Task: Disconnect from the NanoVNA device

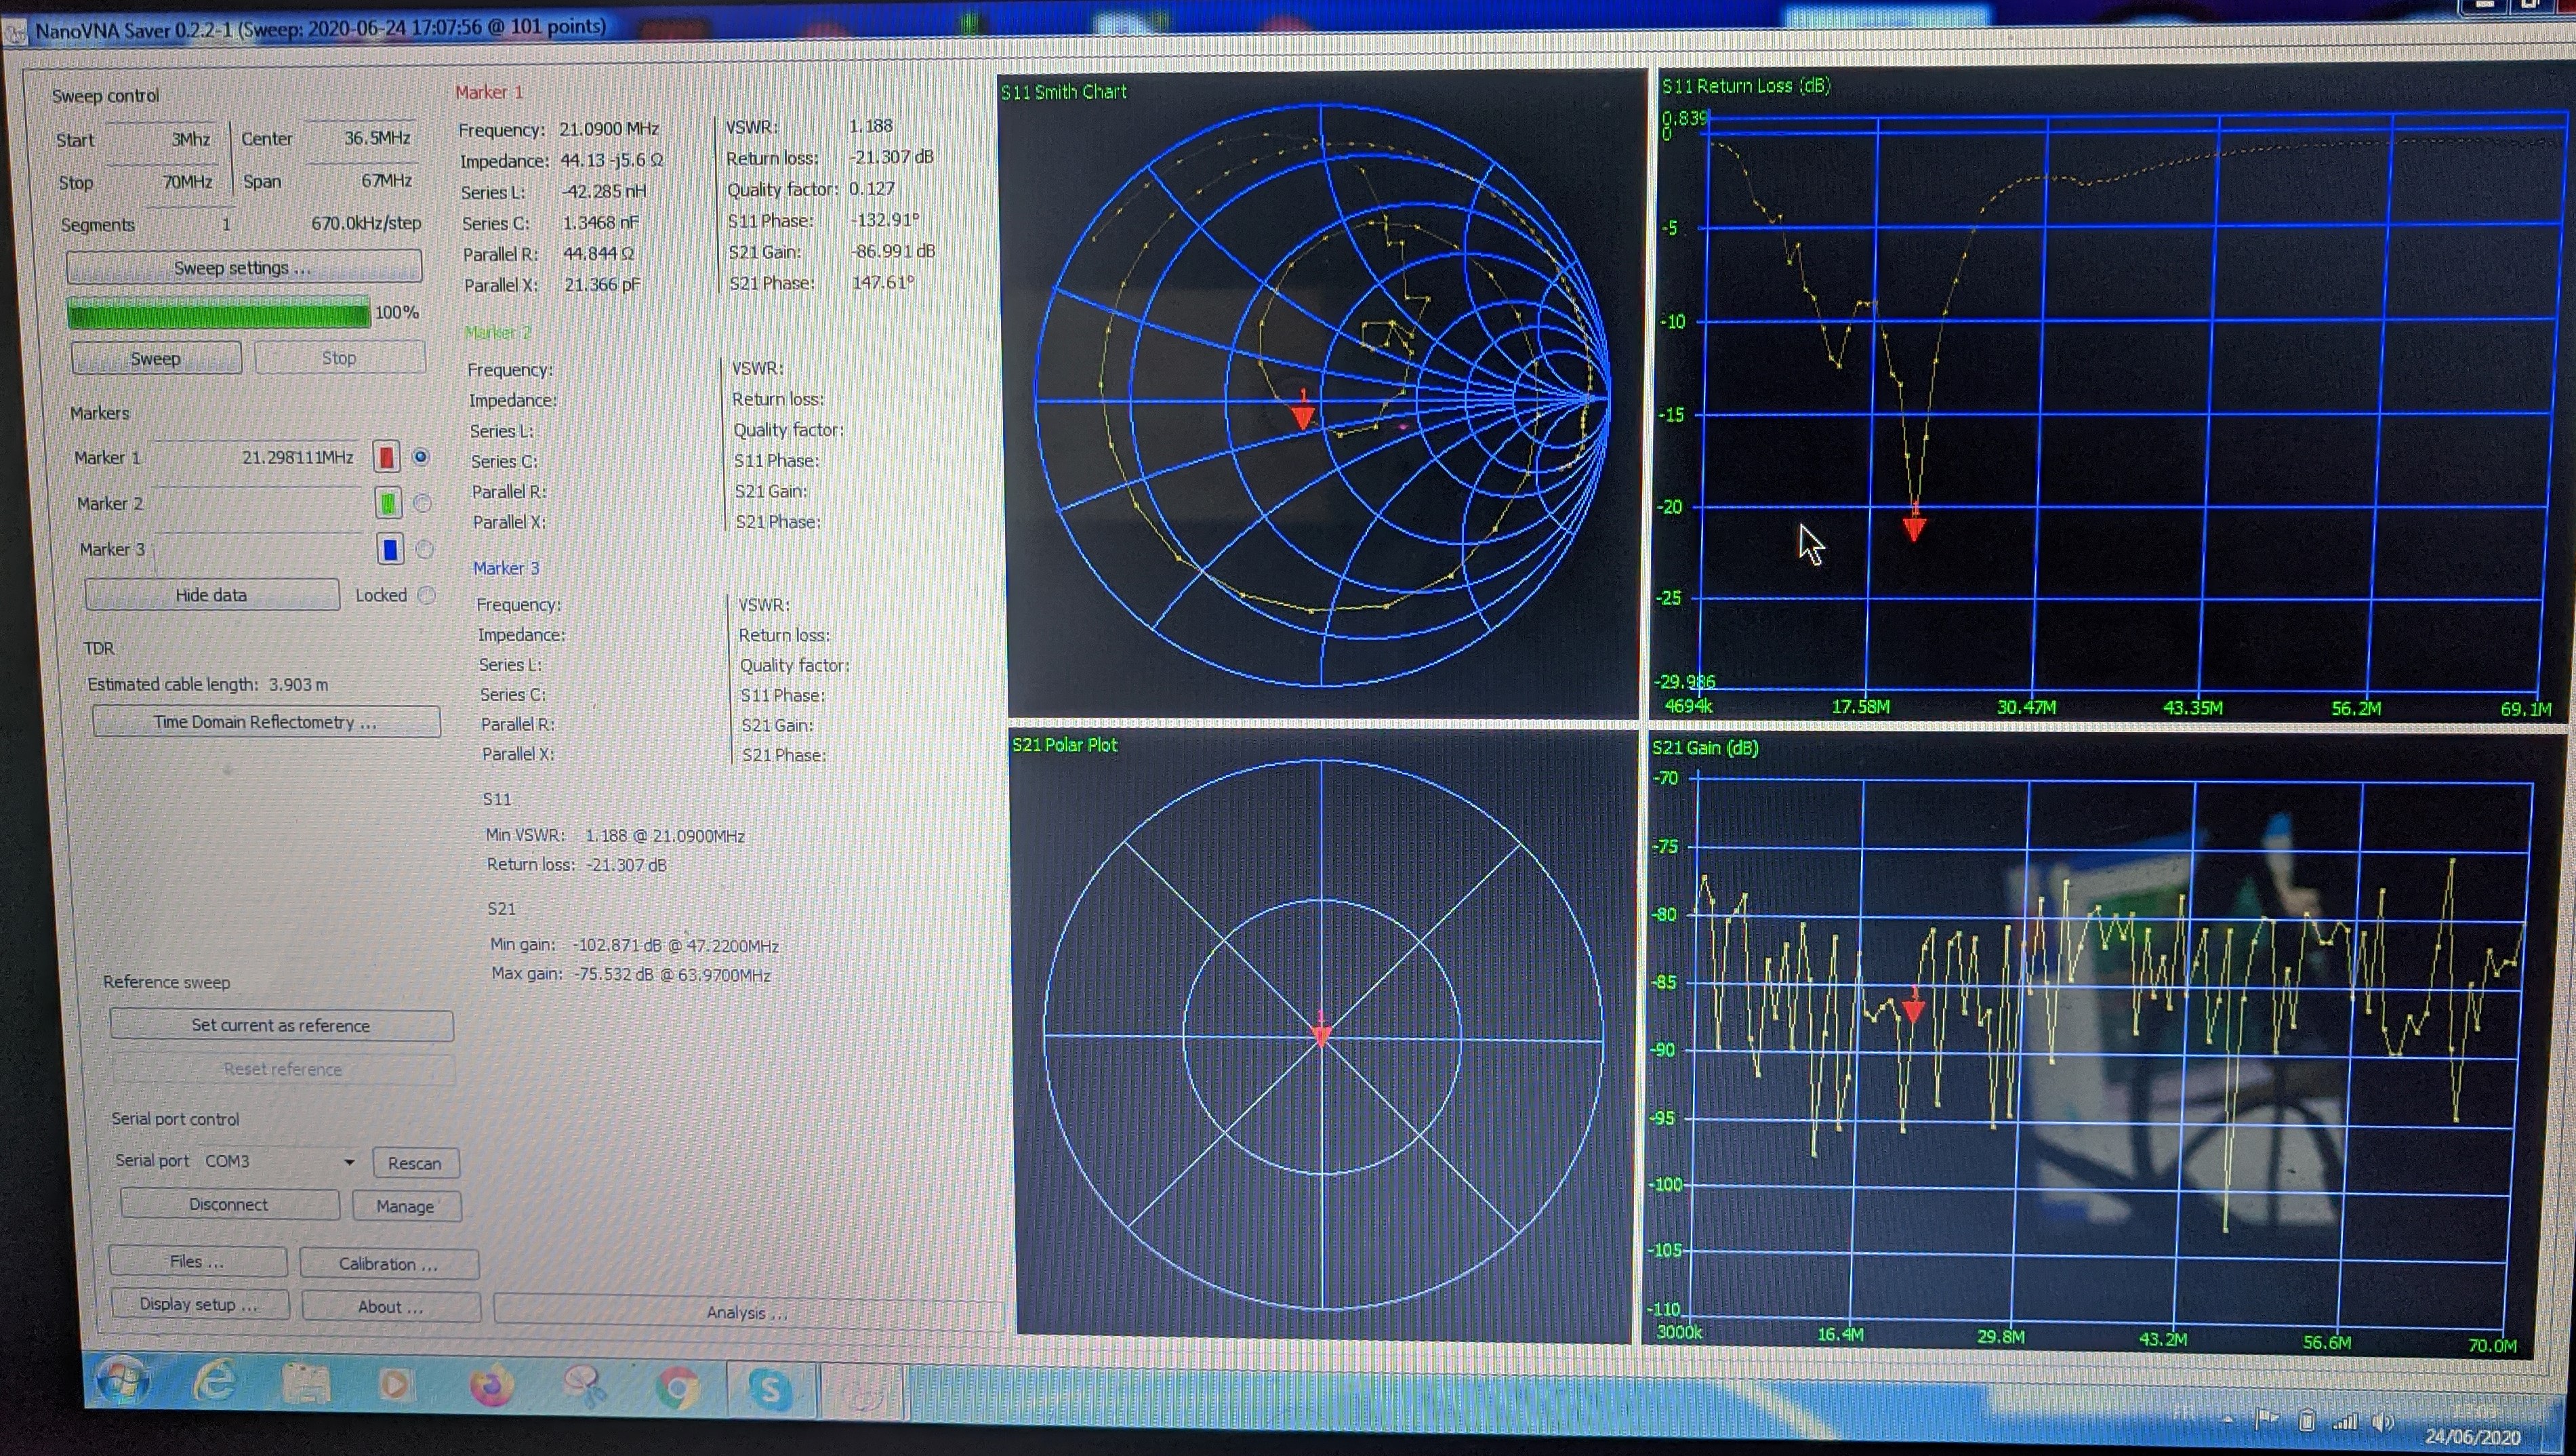Action: [229, 1204]
